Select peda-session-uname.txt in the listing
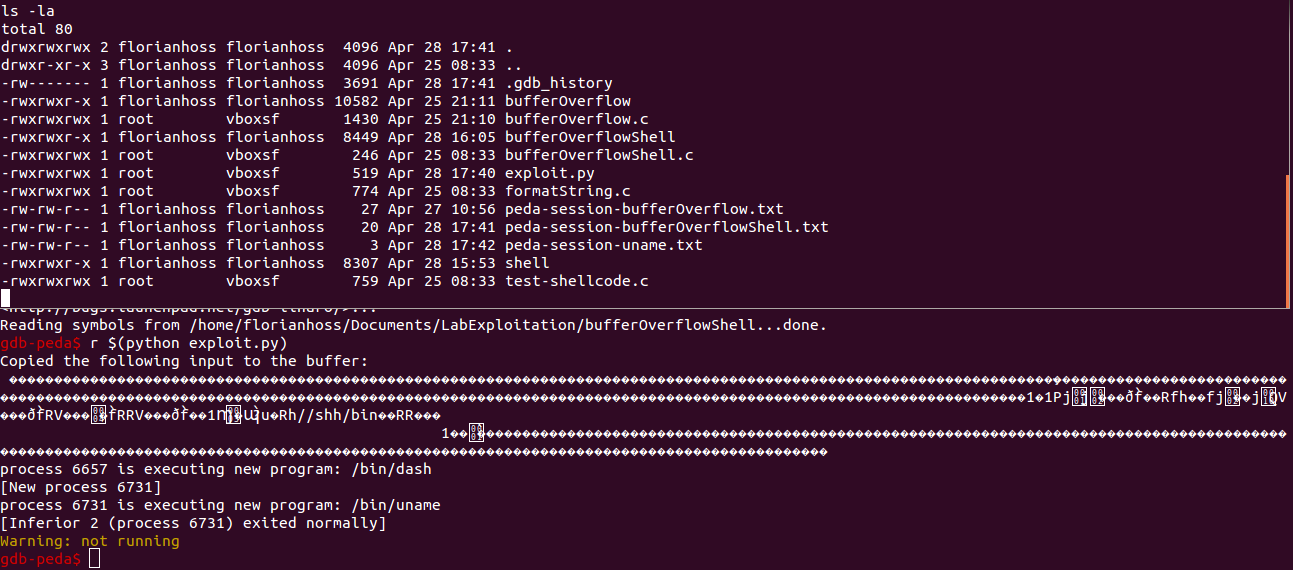 pos(604,245)
